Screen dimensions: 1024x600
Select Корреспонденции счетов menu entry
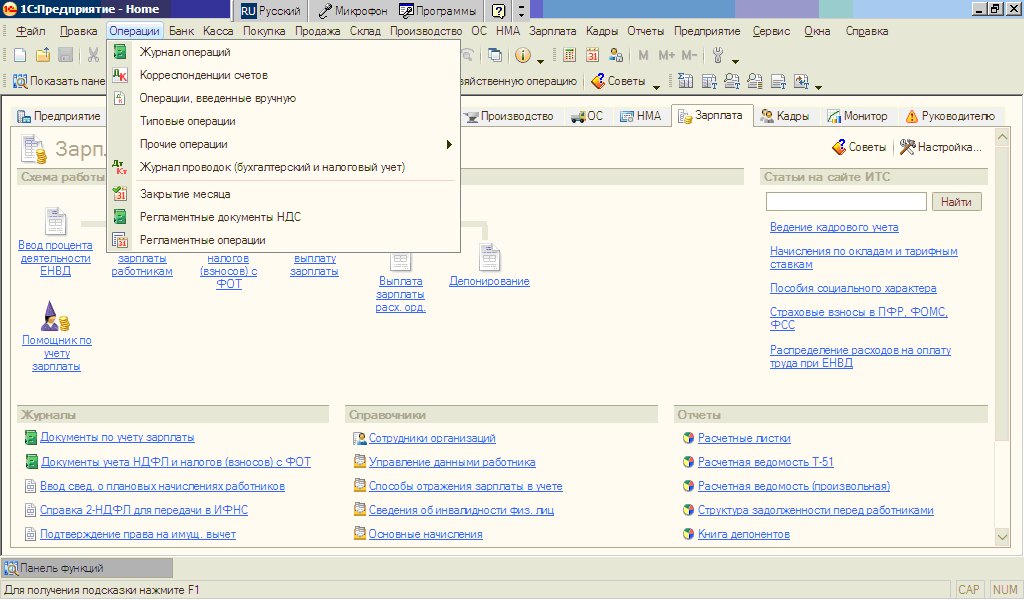pos(283,75)
